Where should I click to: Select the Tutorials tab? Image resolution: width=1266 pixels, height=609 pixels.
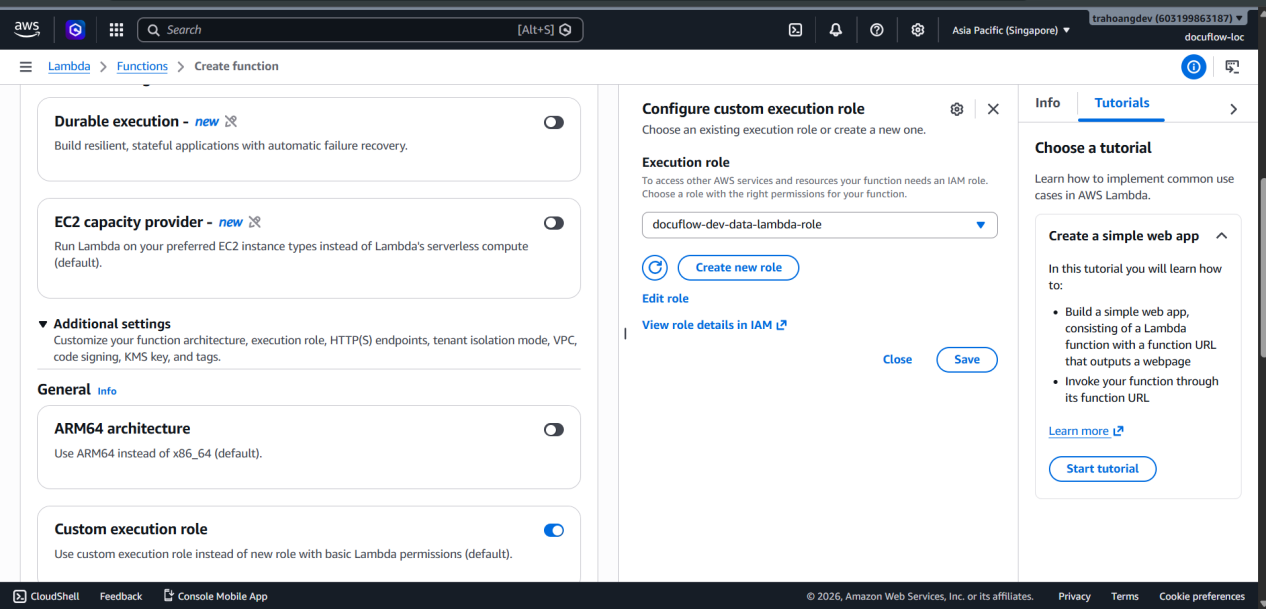[1122, 103]
